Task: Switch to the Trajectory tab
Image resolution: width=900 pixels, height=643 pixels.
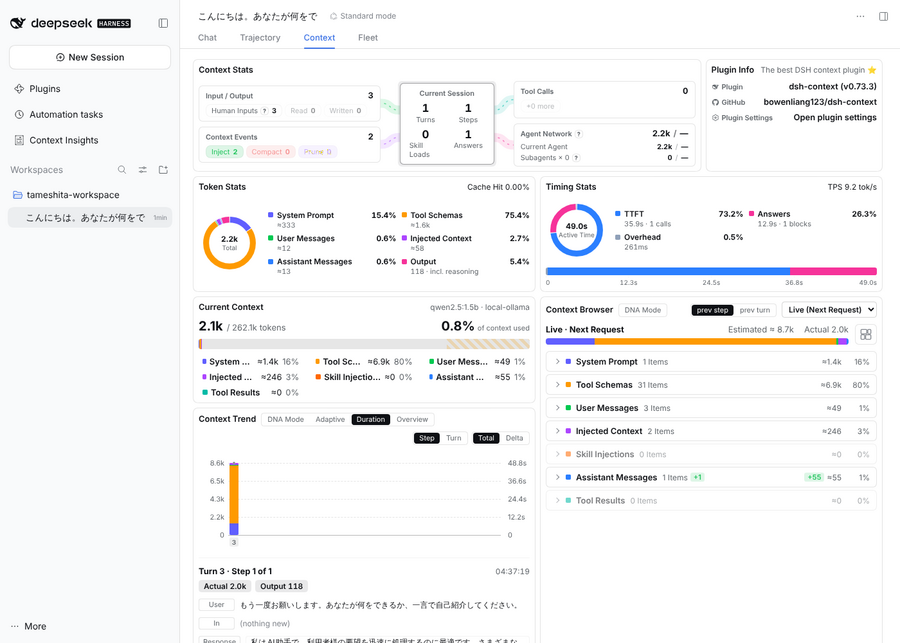Action: tap(260, 38)
